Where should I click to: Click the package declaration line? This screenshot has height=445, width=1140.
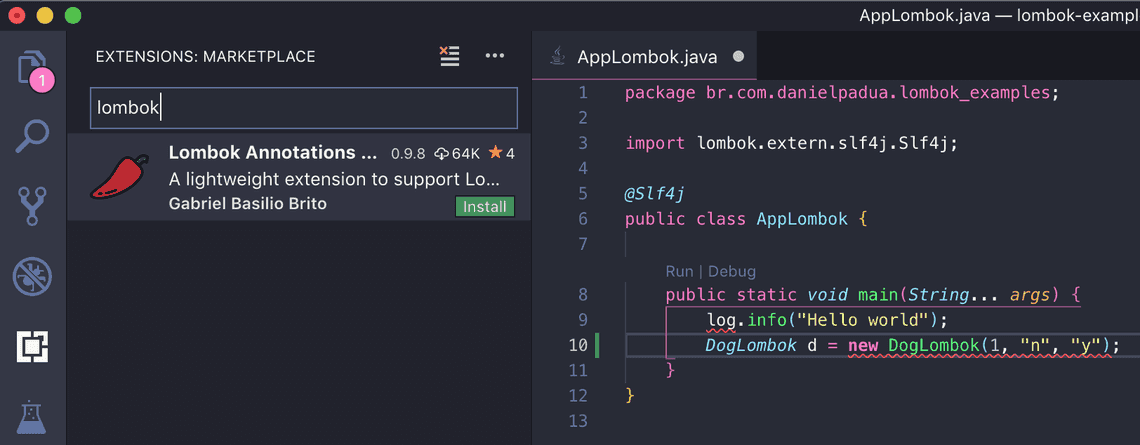point(843,94)
